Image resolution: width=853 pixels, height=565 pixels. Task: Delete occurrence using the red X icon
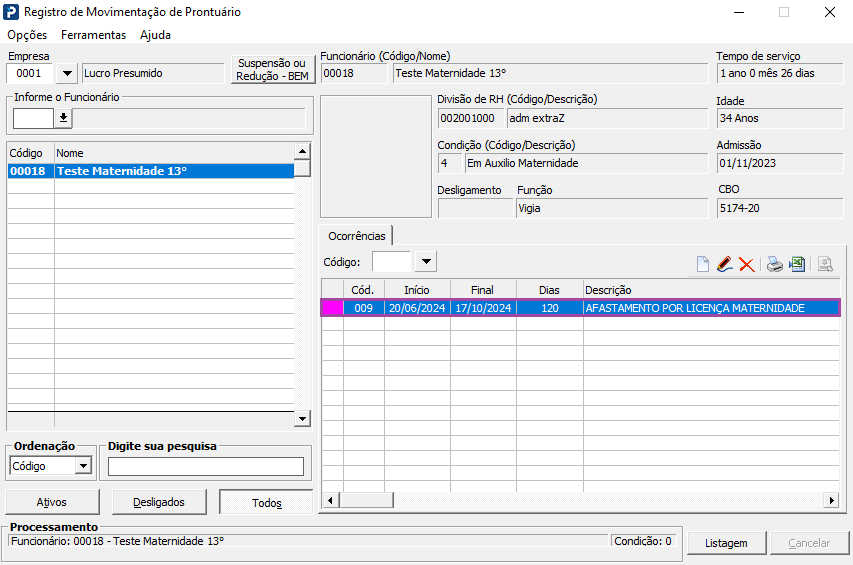pos(746,265)
